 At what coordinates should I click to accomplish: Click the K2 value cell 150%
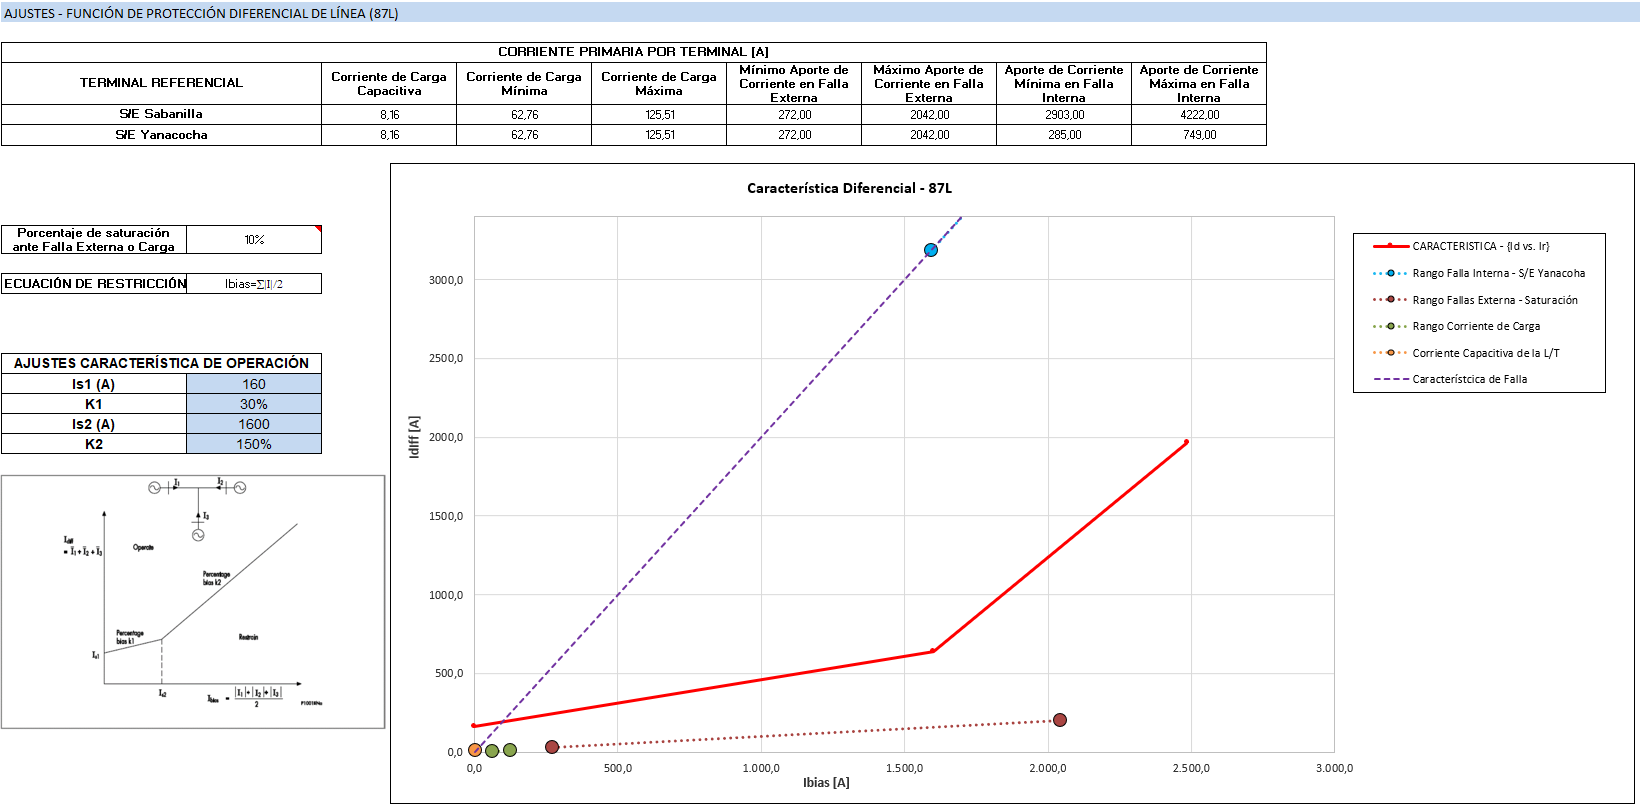point(254,444)
